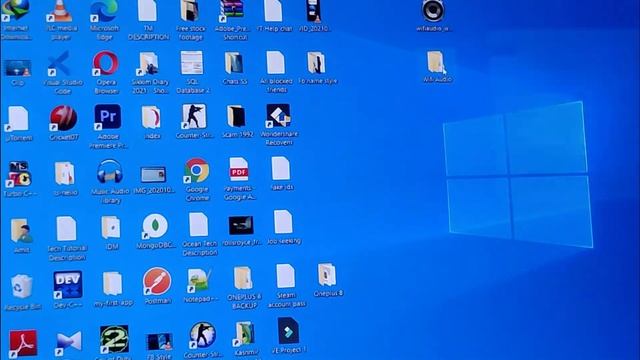640x360 pixels.
Task: Launch Visual Studio Code shortcut
Action: point(61,63)
